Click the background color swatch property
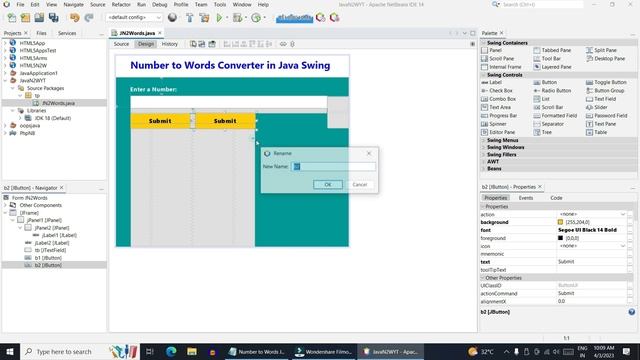The image size is (640, 360). point(560,222)
